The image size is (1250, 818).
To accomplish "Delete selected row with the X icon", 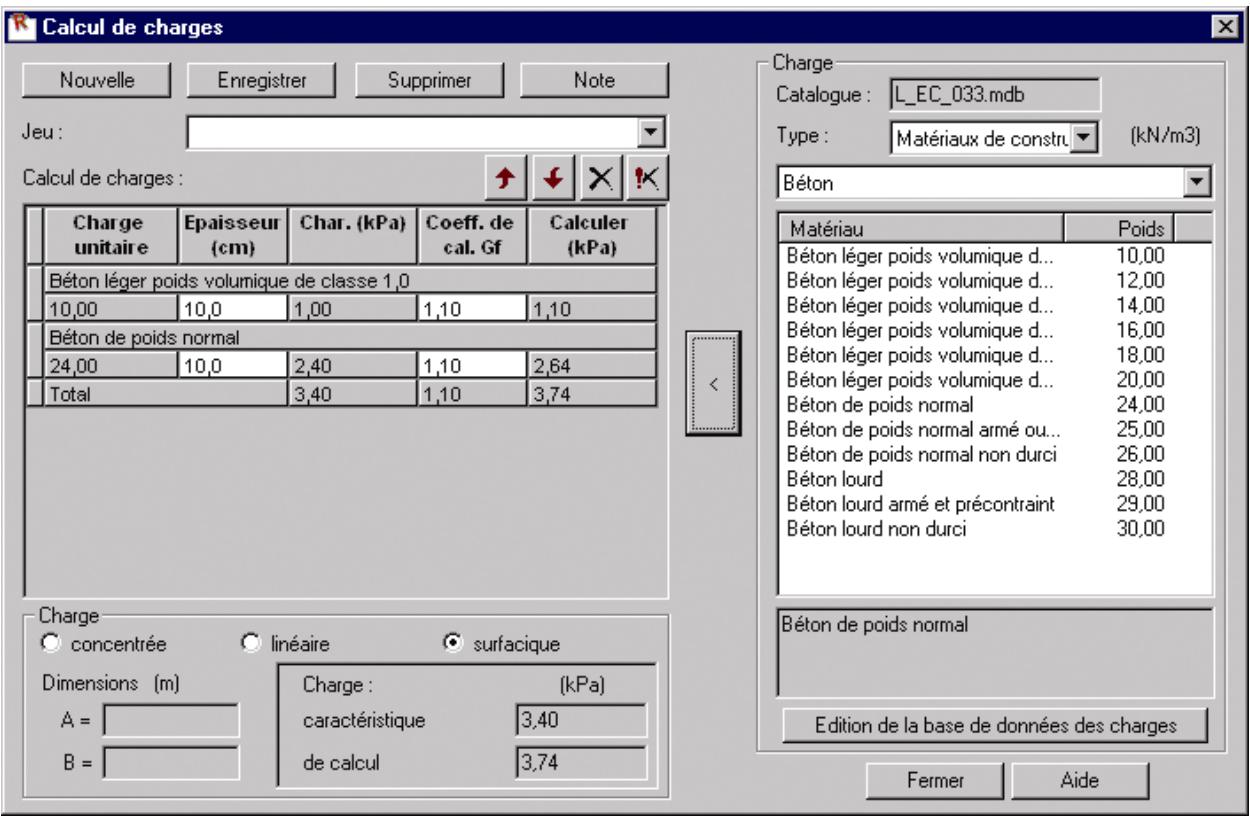I will [x=599, y=176].
